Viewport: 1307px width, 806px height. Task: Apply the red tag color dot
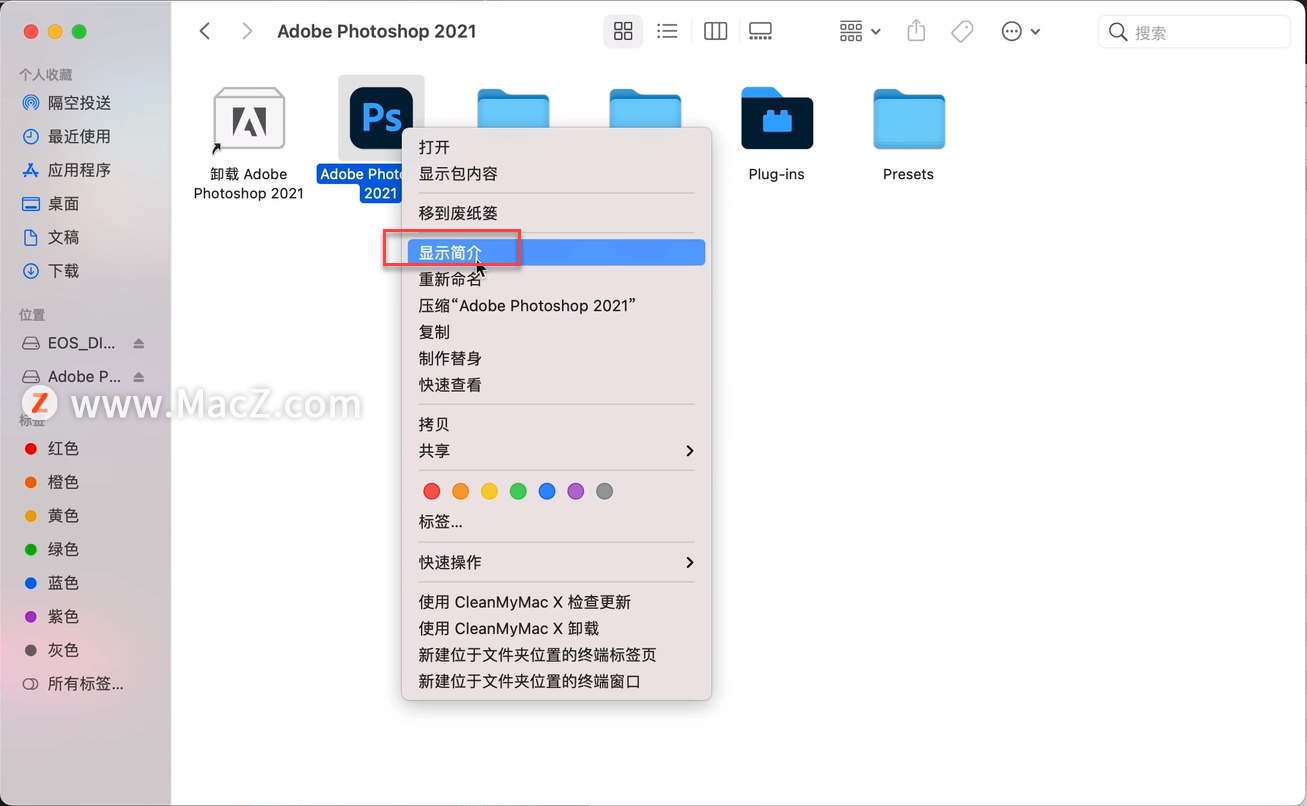pos(432,491)
